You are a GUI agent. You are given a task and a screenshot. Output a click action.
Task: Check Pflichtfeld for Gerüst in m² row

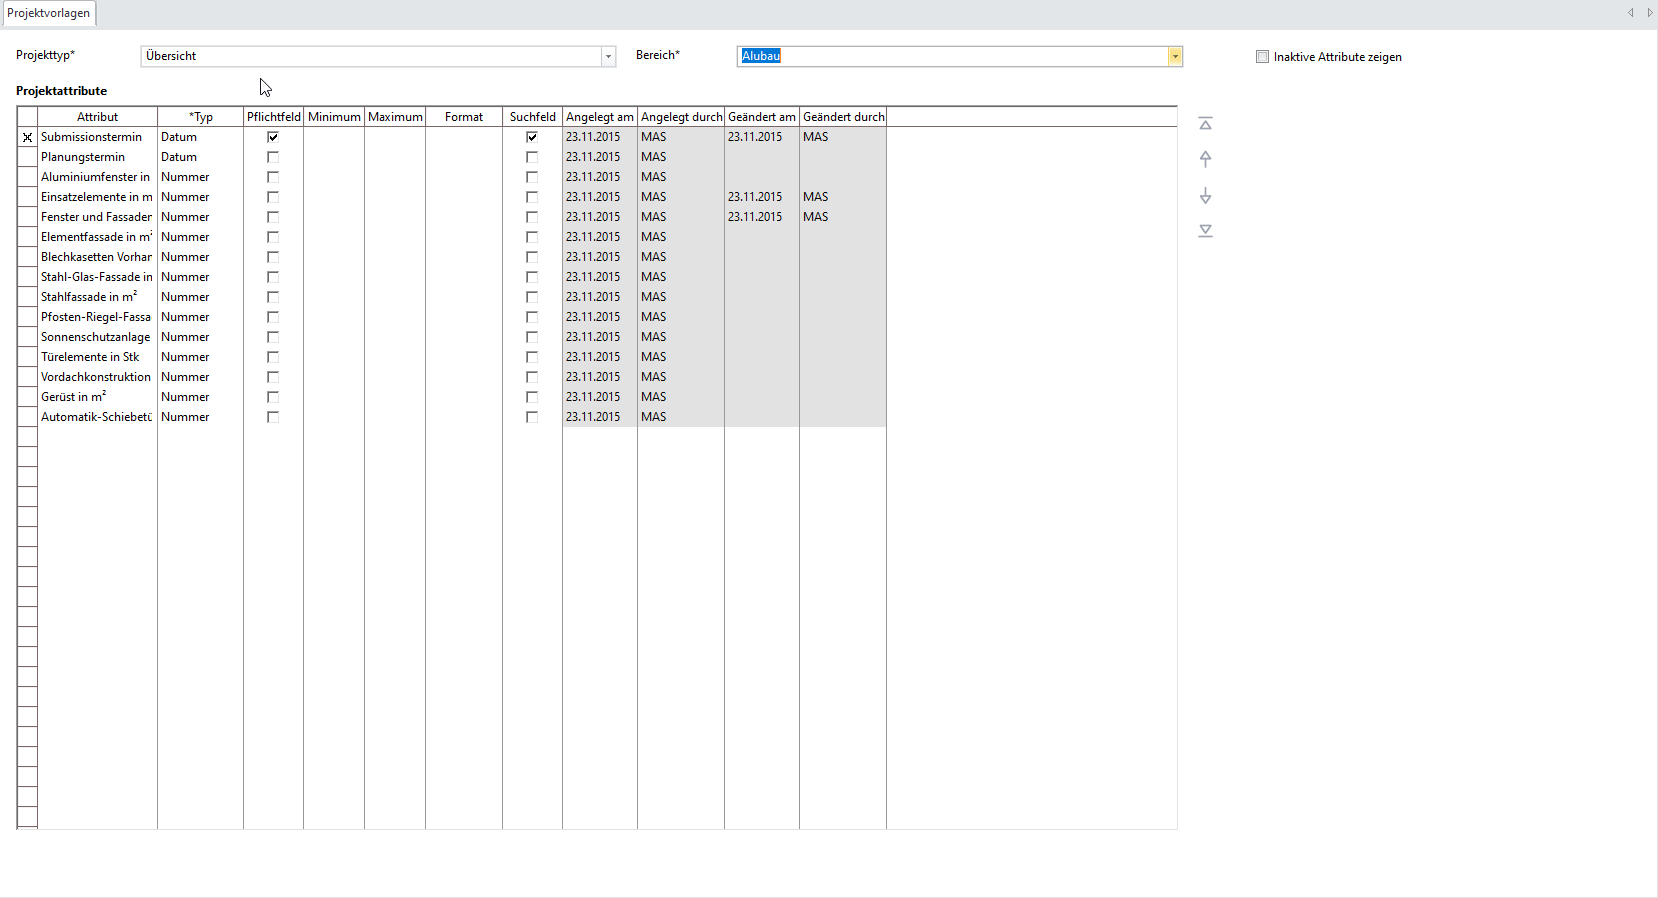click(x=273, y=397)
